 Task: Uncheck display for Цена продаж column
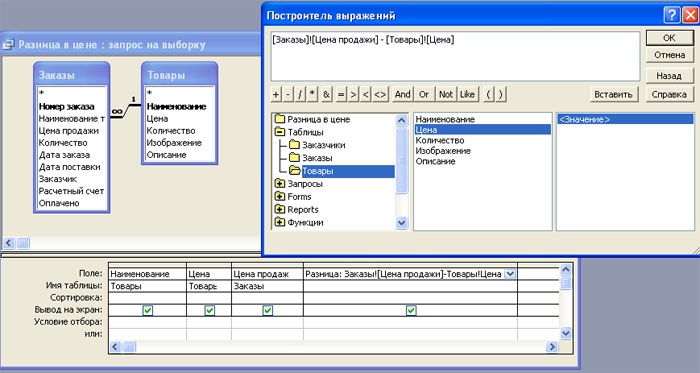point(267,310)
